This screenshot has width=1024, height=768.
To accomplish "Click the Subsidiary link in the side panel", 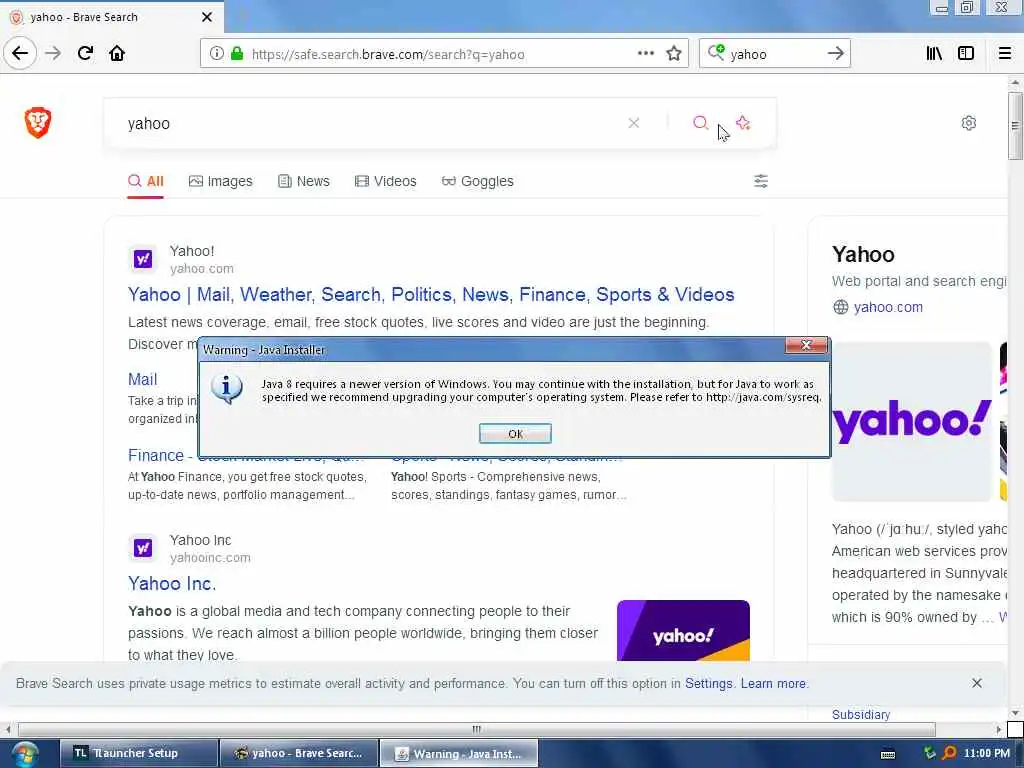I will tap(861, 714).
